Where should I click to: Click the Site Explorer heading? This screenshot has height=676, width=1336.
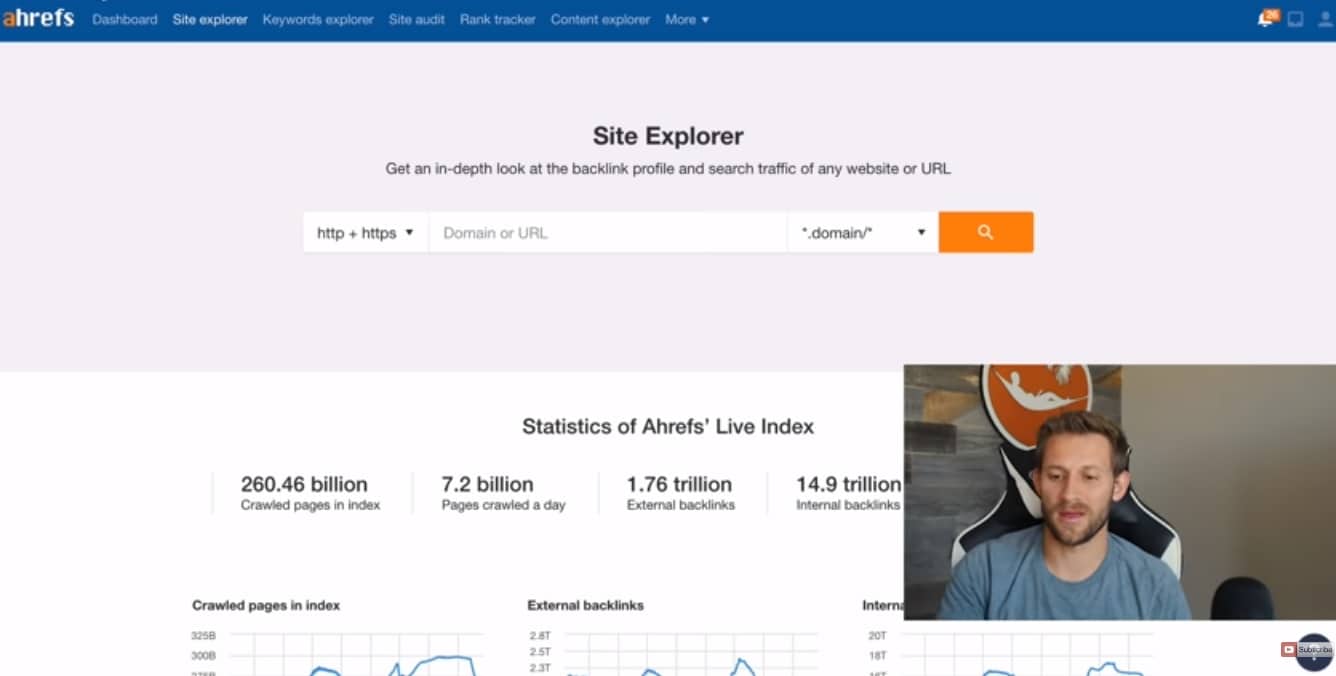pyautogui.click(x=668, y=136)
